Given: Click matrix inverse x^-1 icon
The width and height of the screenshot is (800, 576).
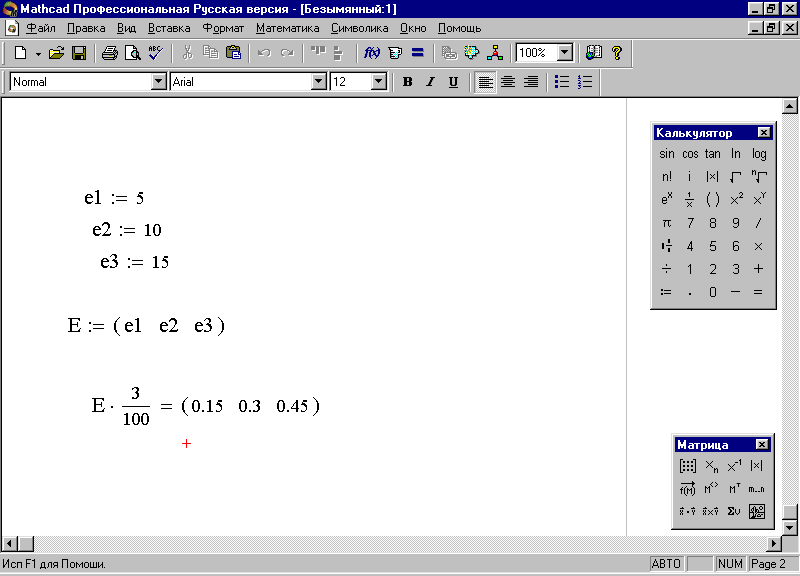Looking at the screenshot, I should point(734,466).
